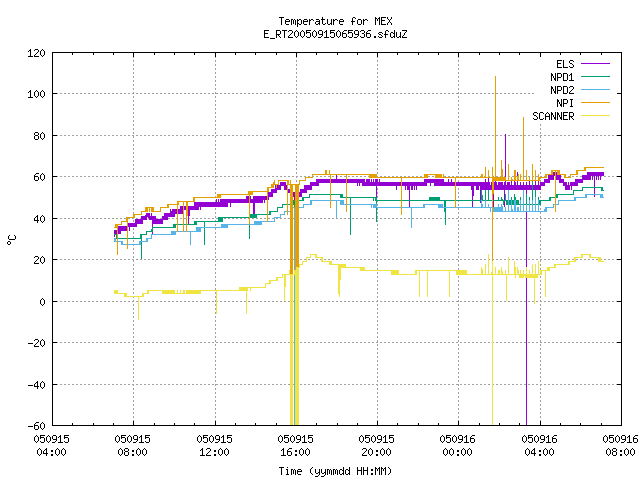Click the purple ELS spike peak near 80°C
640x480 pixels.
click(x=505, y=136)
